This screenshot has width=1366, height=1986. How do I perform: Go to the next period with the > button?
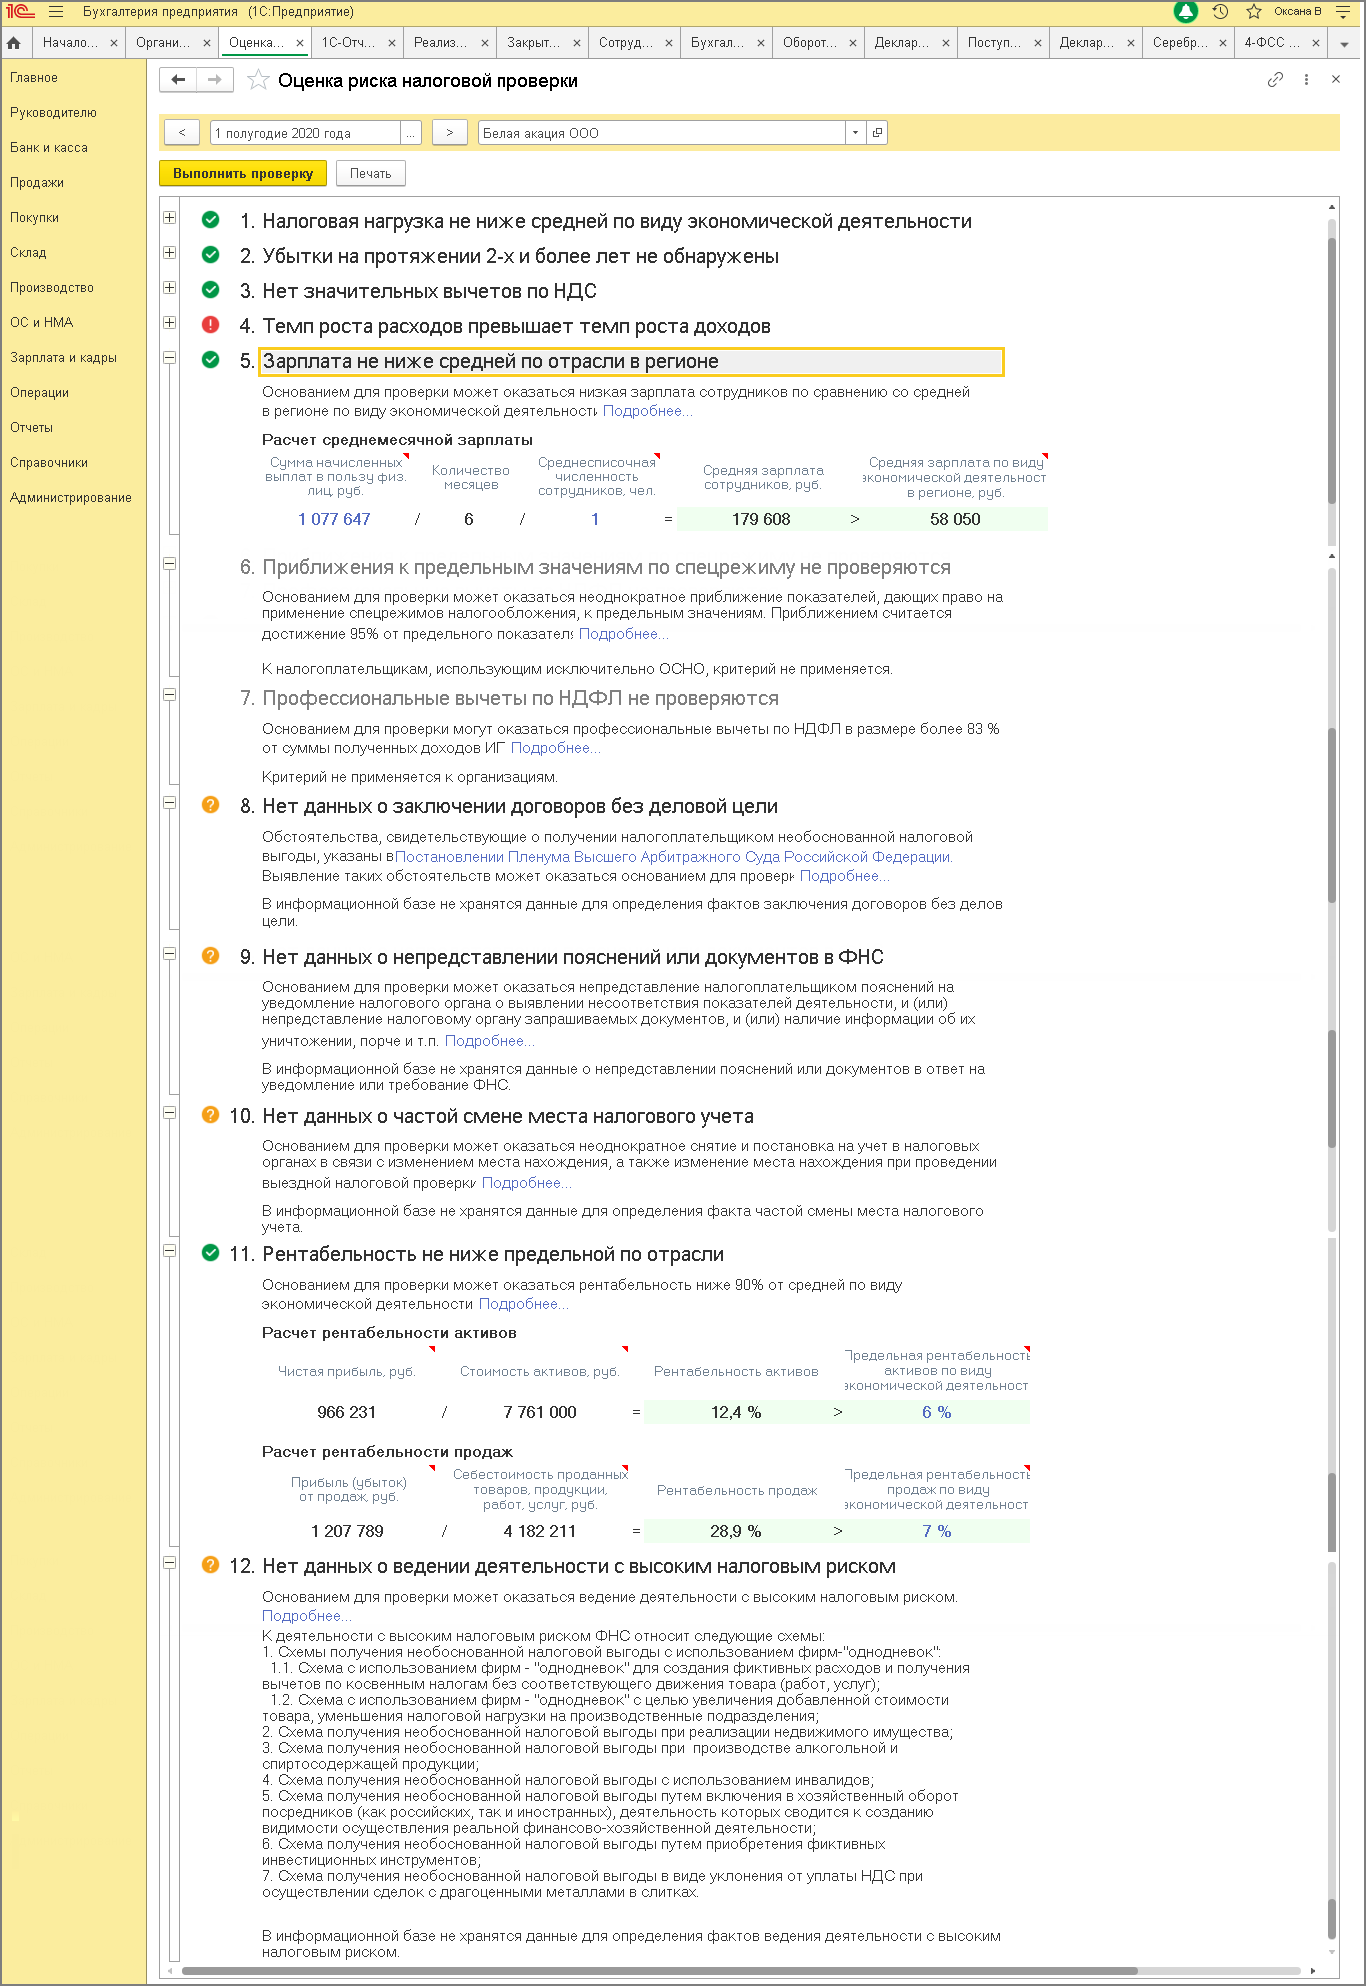point(449,133)
